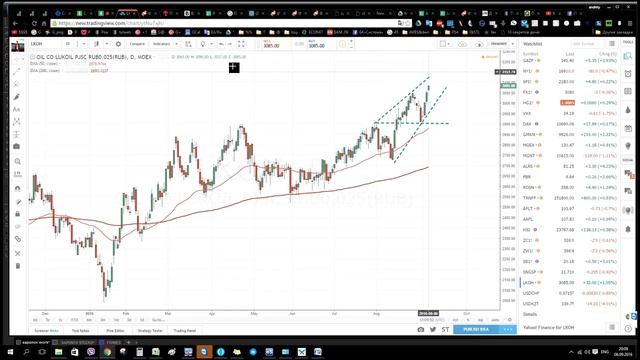The width and height of the screenshot is (640, 360).
Task: Open the calendar panel icon in right sidebar
Action: [x=628, y=129]
